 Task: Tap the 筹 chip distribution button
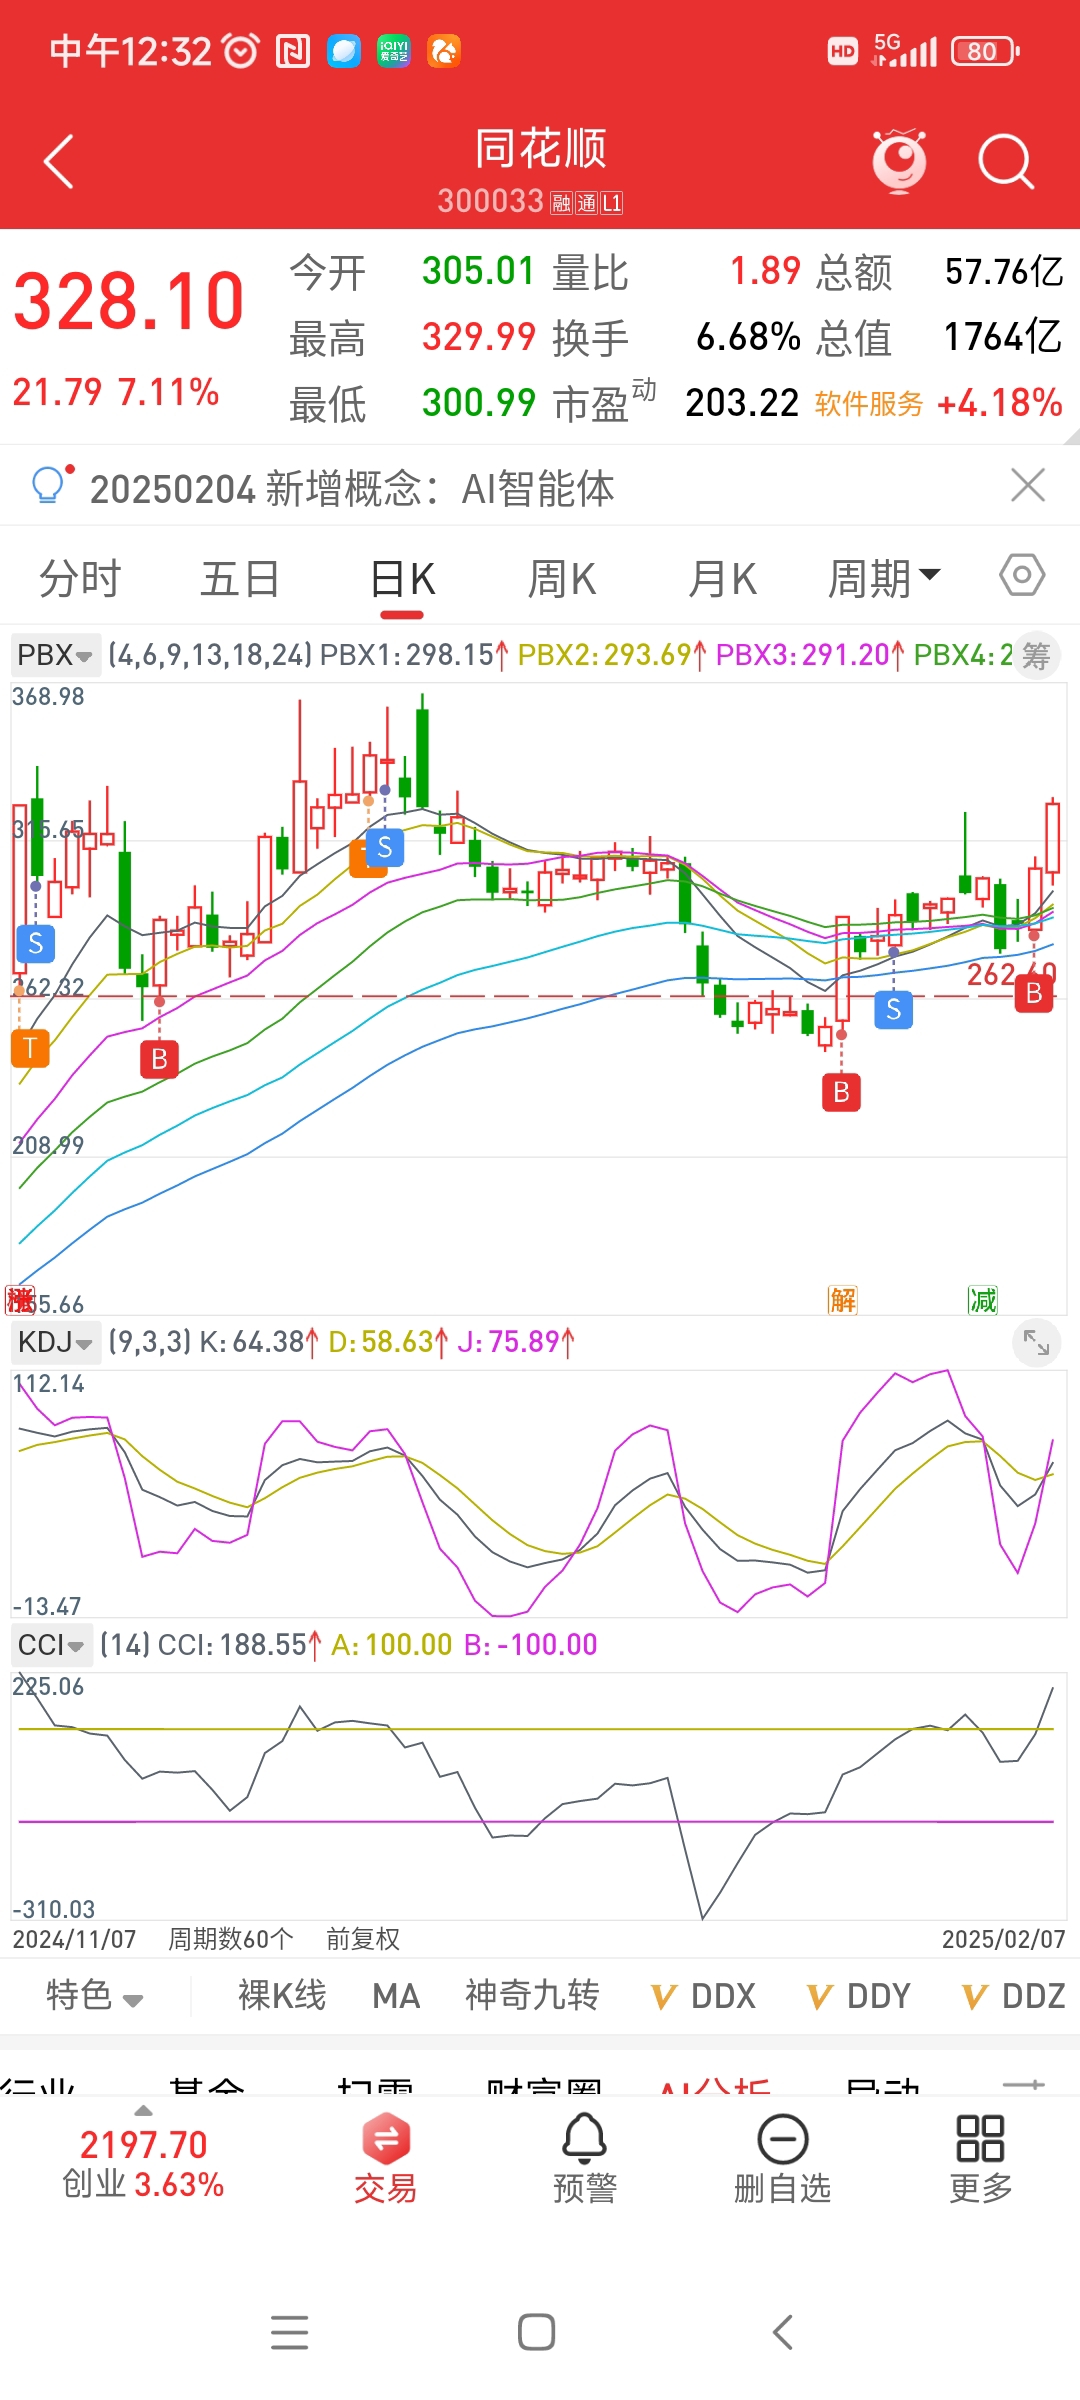pos(1036,656)
